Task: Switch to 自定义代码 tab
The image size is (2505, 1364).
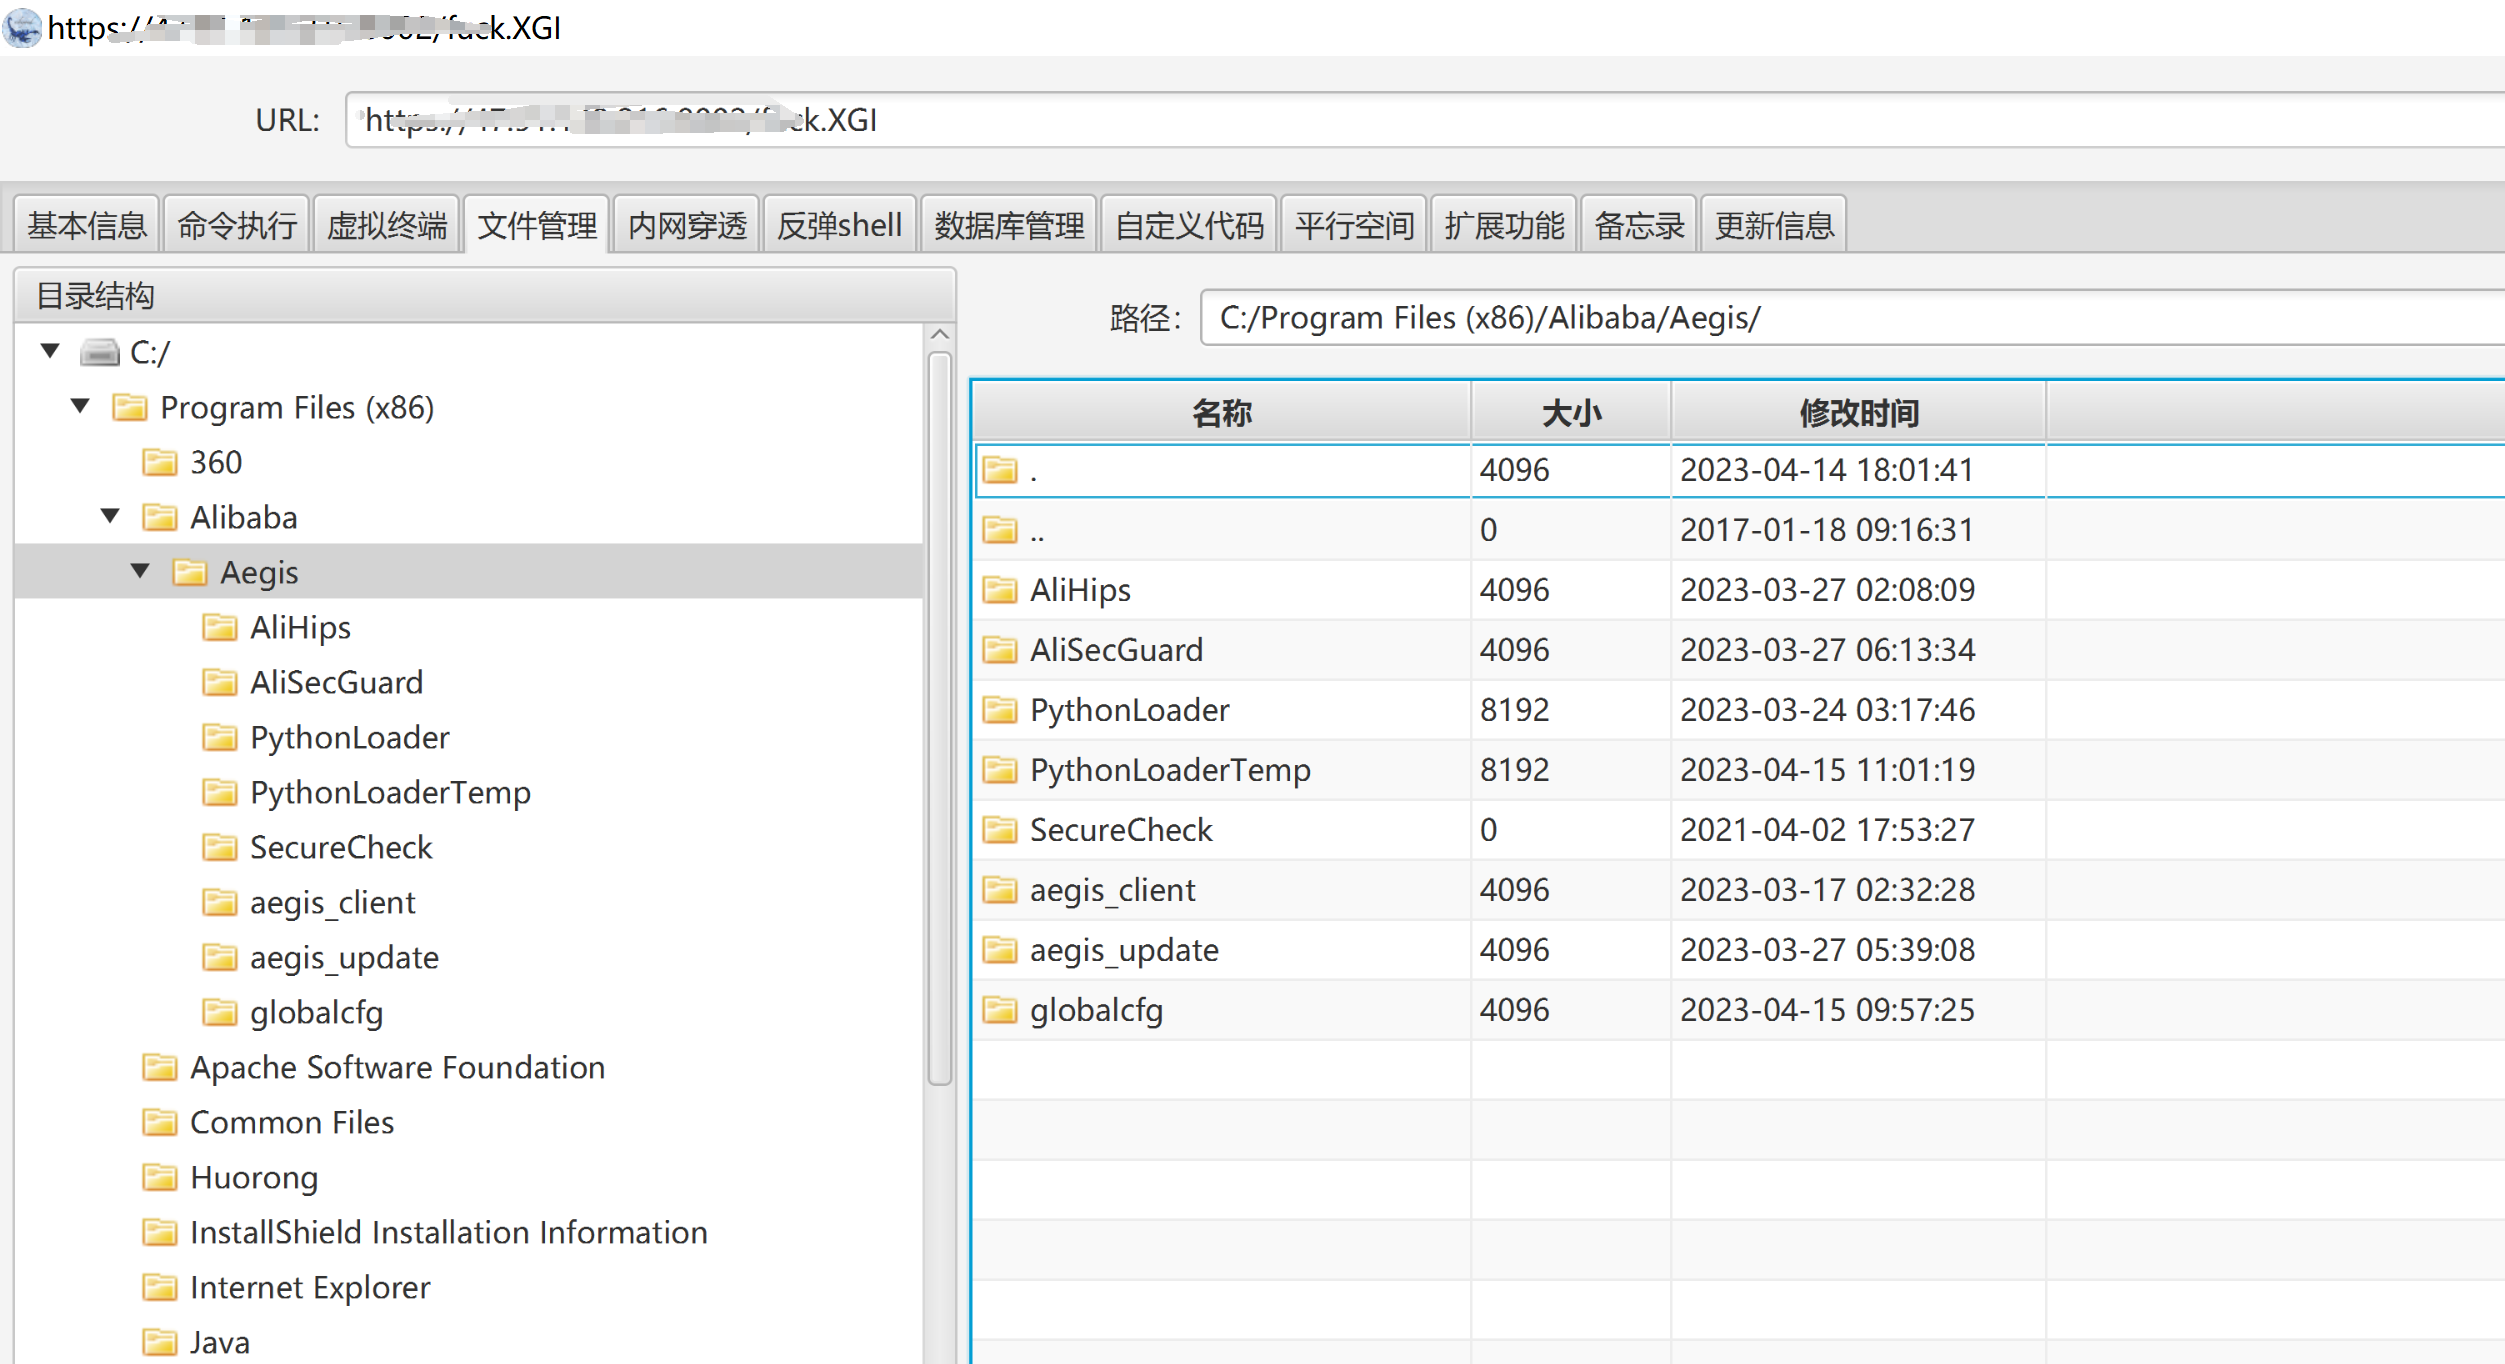Action: (x=1189, y=226)
